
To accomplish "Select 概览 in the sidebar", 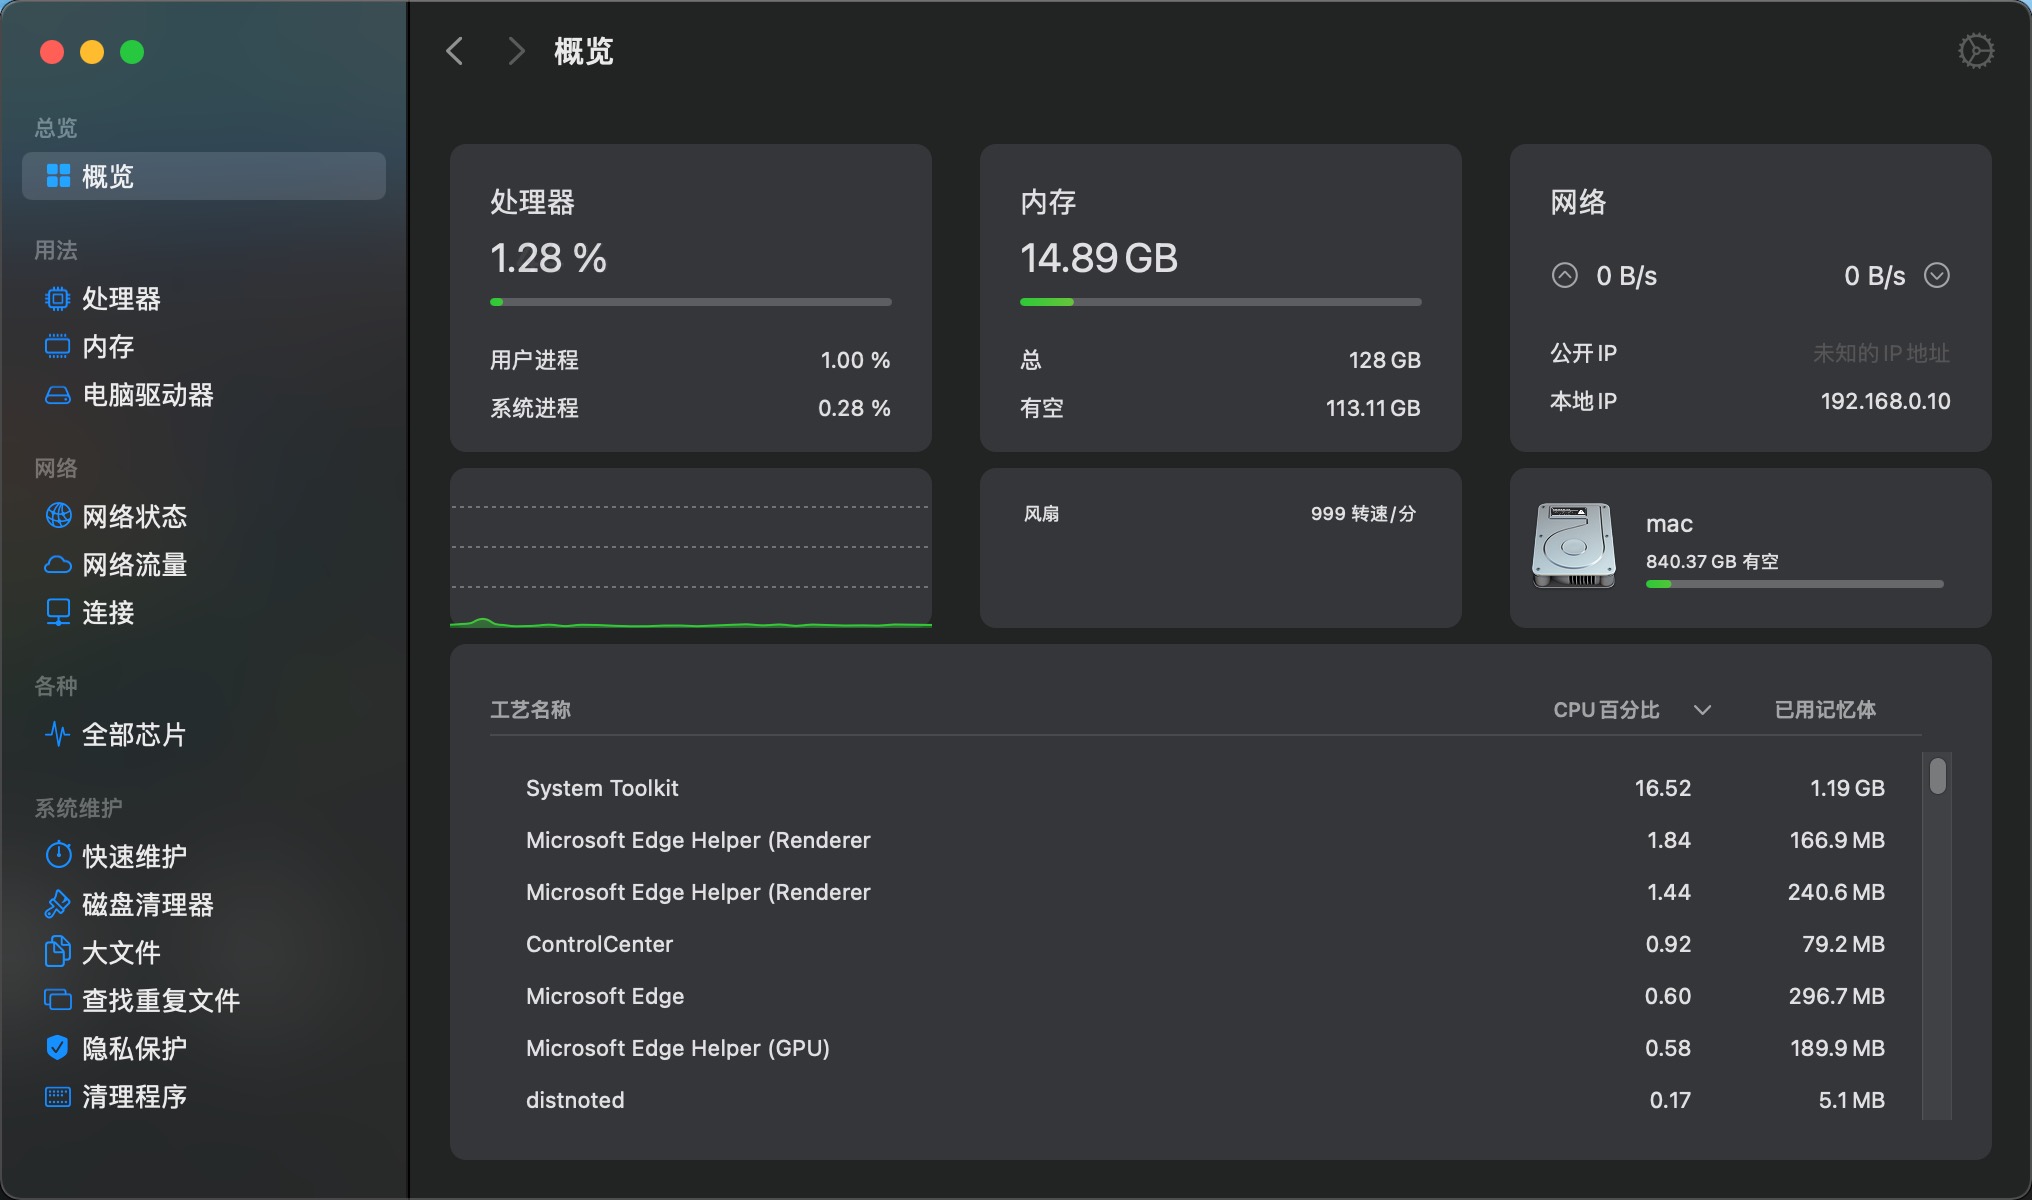I will coord(204,176).
